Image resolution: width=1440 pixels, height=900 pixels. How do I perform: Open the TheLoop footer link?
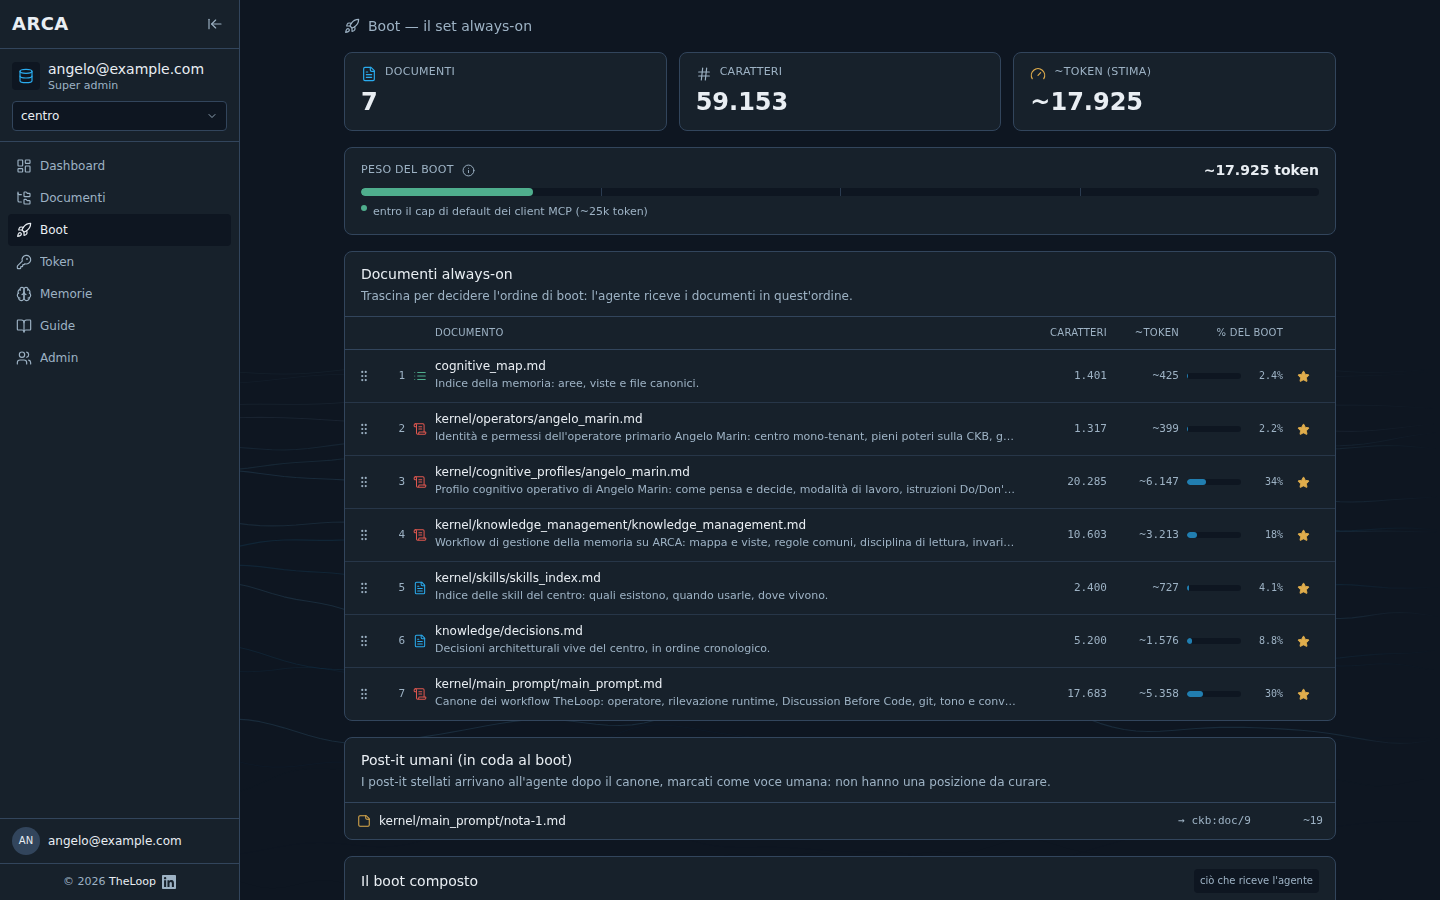pyautogui.click(x=132, y=882)
